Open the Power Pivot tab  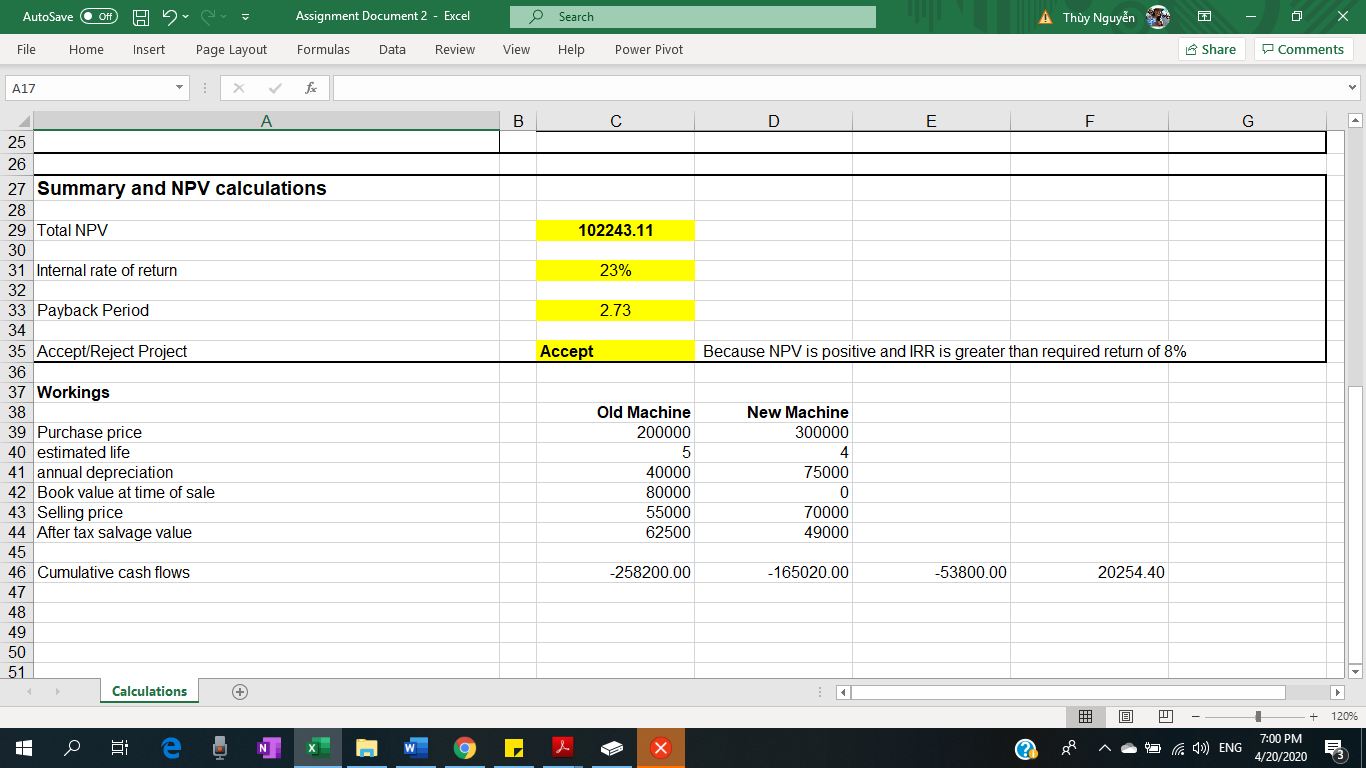[649, 49]
